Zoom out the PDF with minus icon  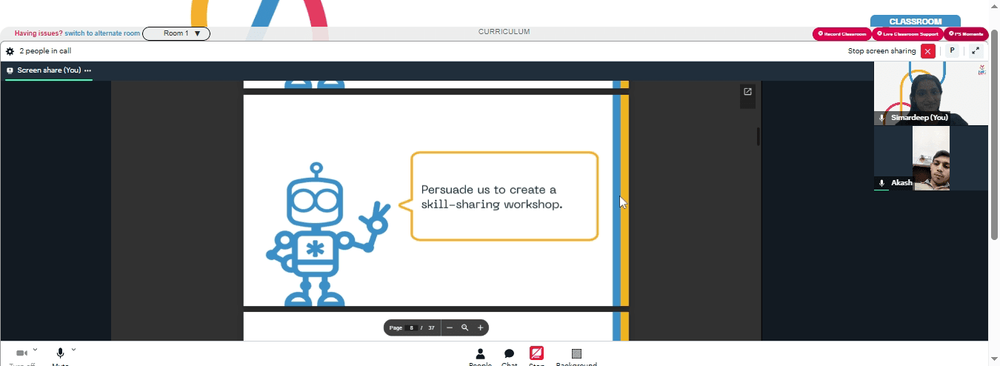pos(450,328)
